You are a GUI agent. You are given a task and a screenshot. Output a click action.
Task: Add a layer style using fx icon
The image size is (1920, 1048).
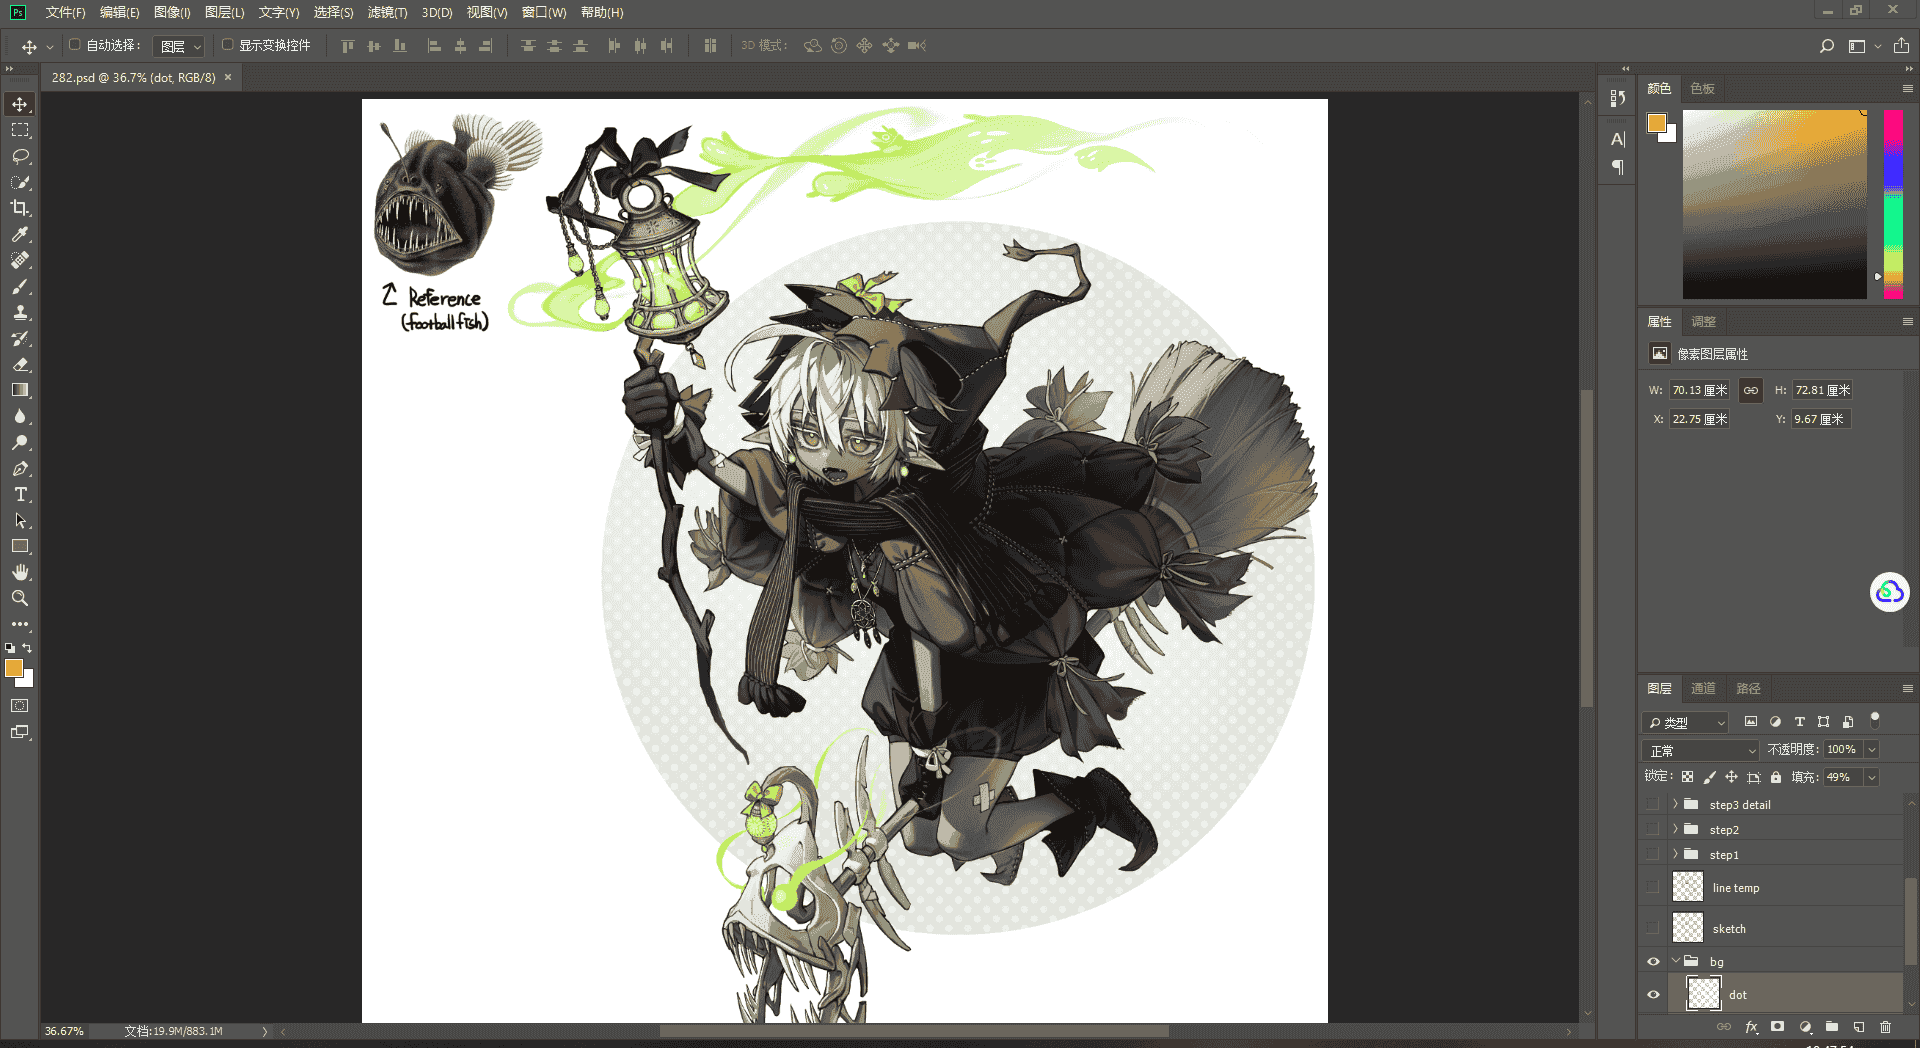tap(1751, 1027)
